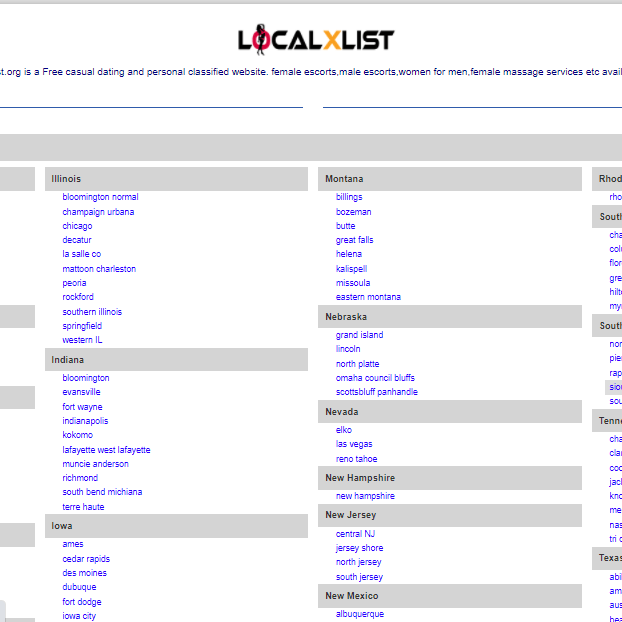Select the helena link
The image size is (622, 622).
point(349,254)
